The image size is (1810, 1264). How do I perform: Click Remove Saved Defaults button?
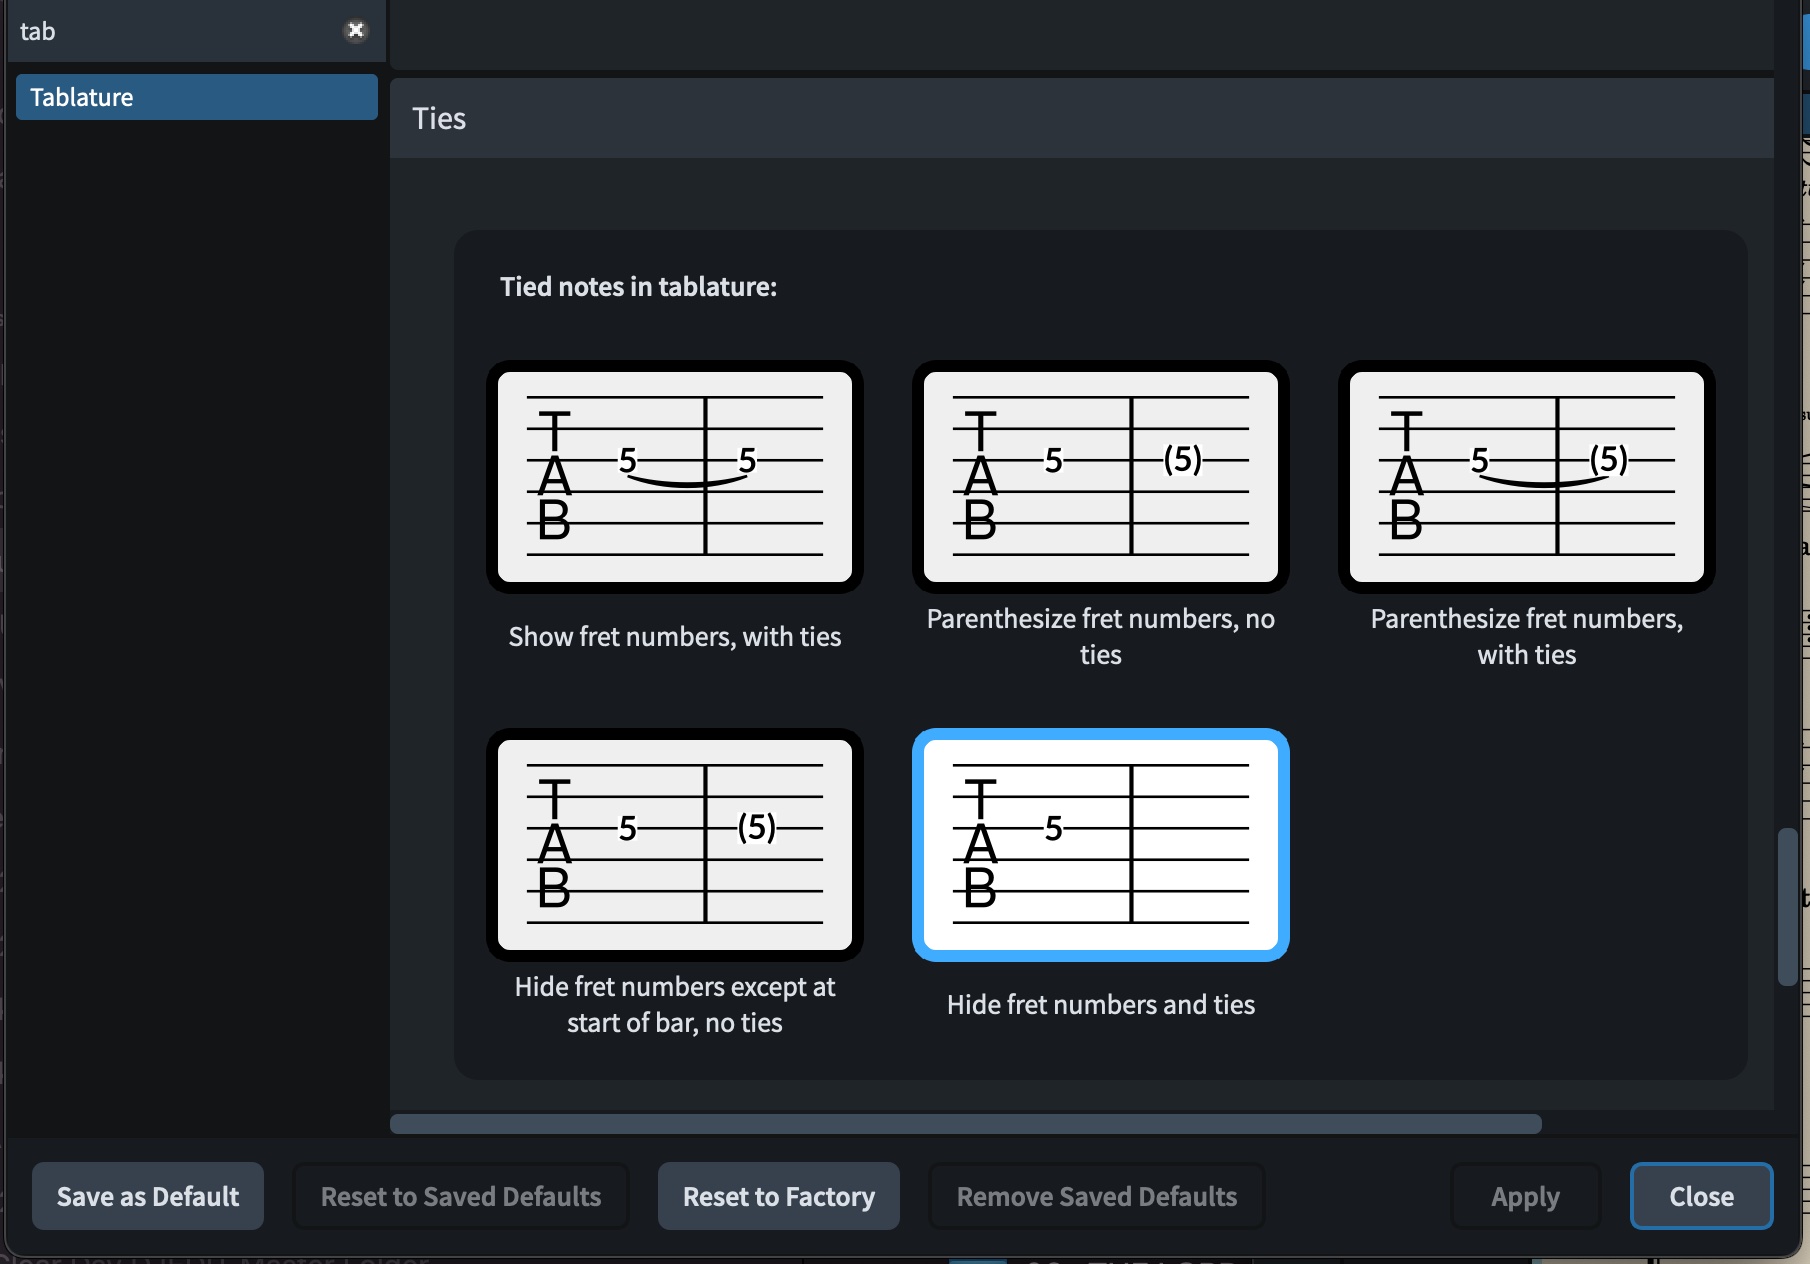pyautogui.click(x=1096, y=1196)
